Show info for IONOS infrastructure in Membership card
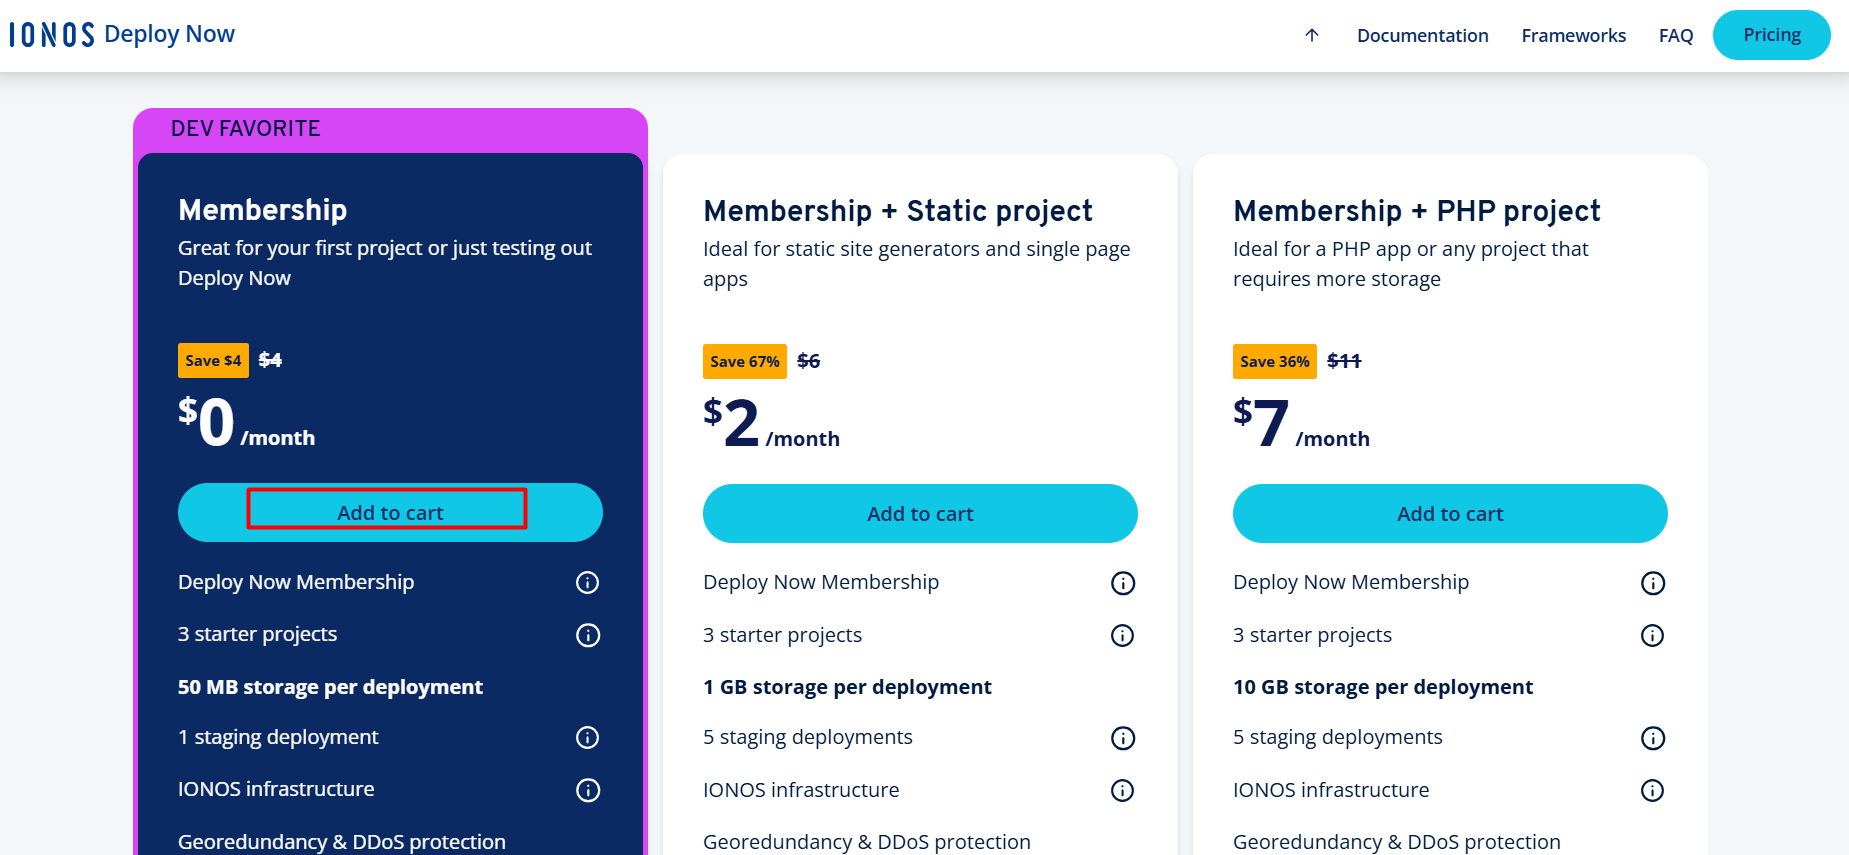Screen dimensions: 1849x855 (x=588, y=790)
